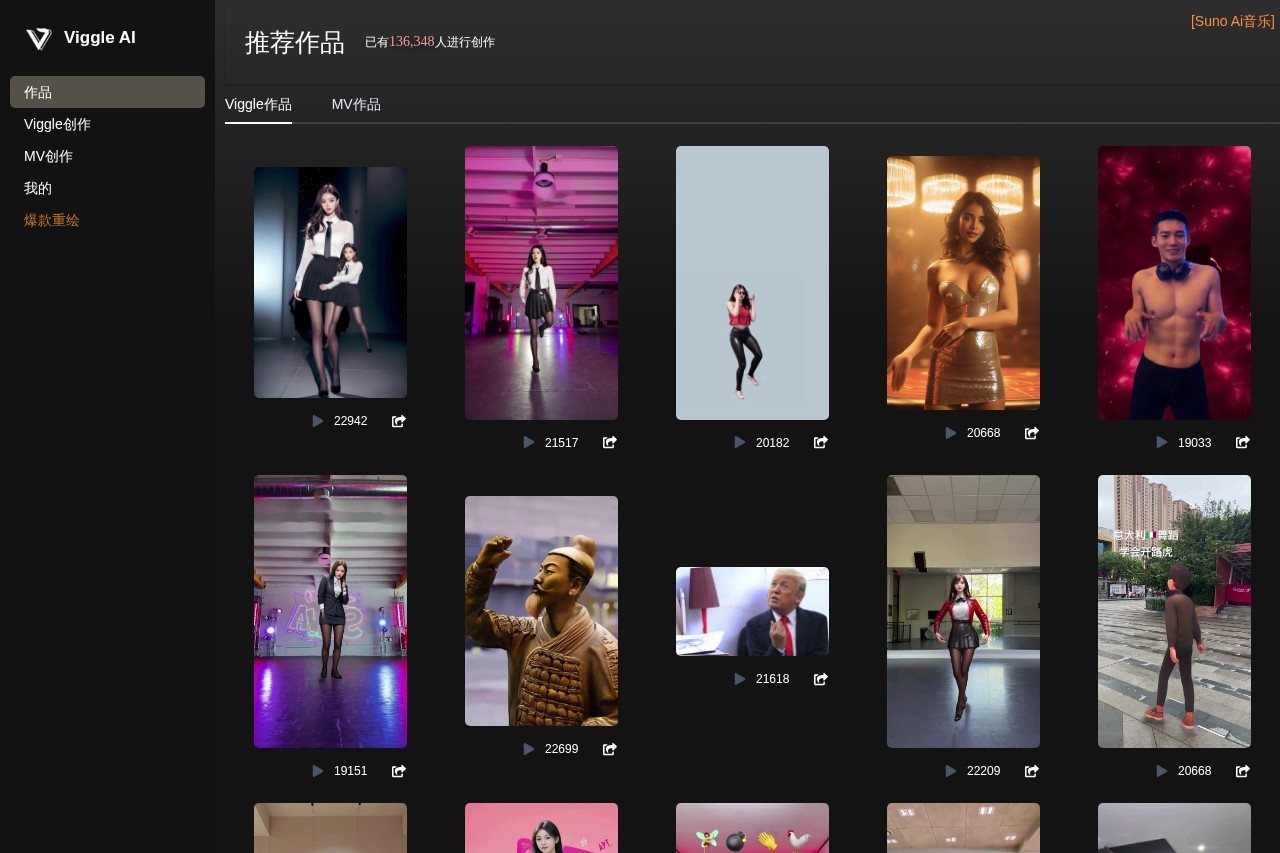Open the Suno Ai音乐 link
The height and width of the screenshot is (853, 1280).
1232,21
